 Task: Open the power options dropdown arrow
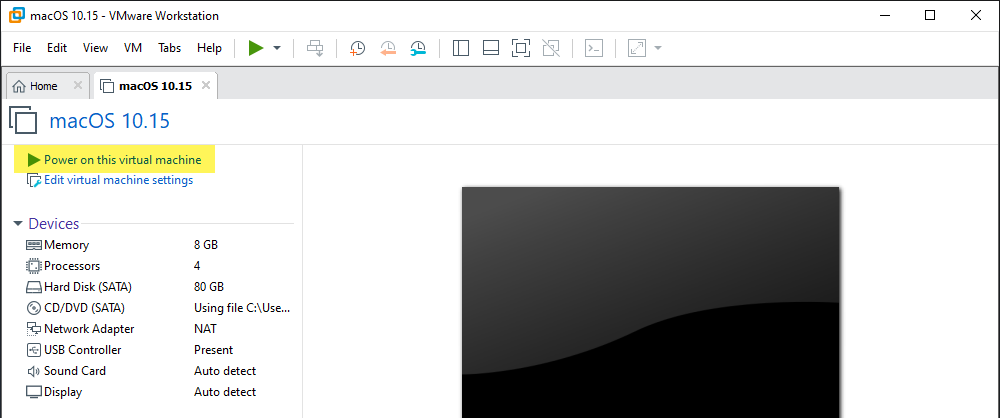tap(277, 49)
